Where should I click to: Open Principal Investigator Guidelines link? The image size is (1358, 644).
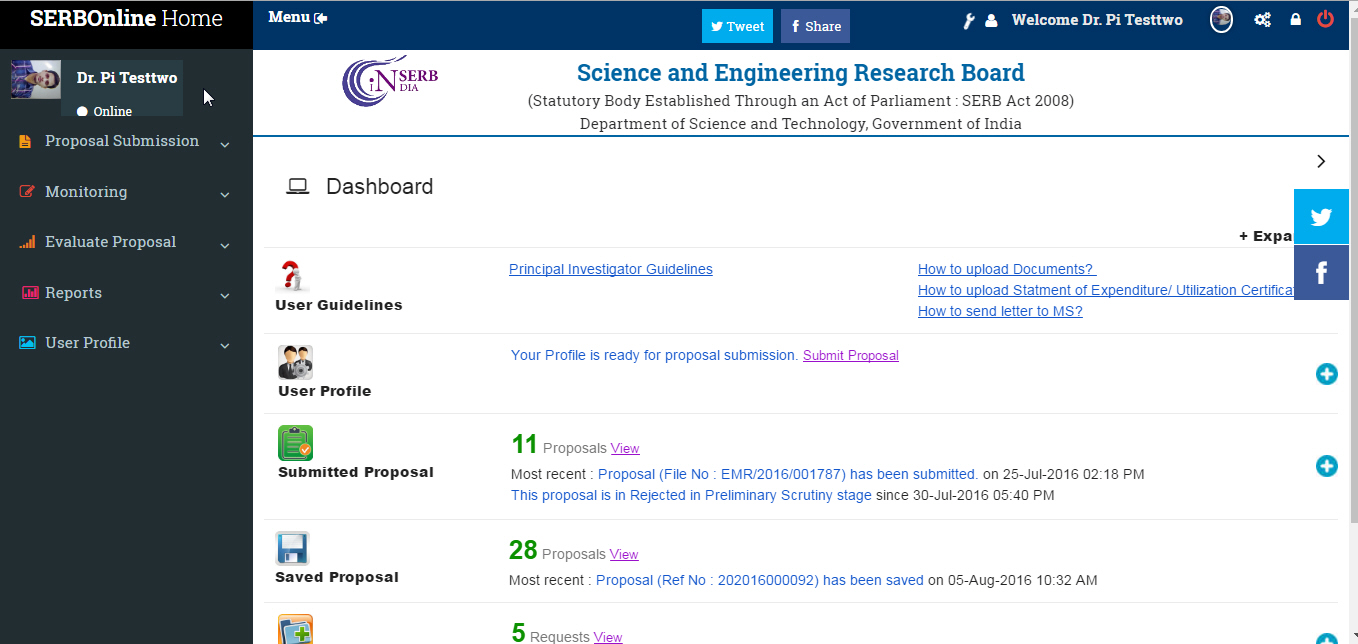610,269
